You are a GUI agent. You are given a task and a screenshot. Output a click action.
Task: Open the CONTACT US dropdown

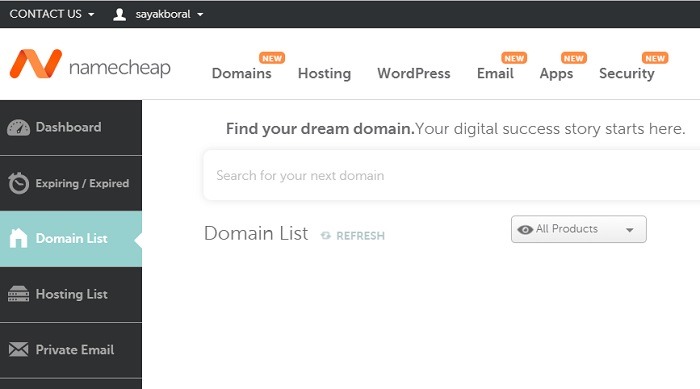pos(52,14)
